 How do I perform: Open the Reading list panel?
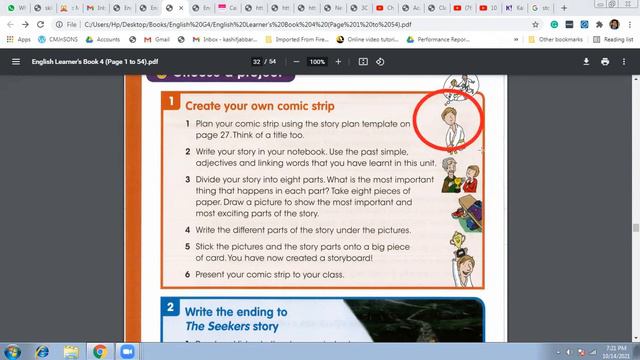point(613,40)
